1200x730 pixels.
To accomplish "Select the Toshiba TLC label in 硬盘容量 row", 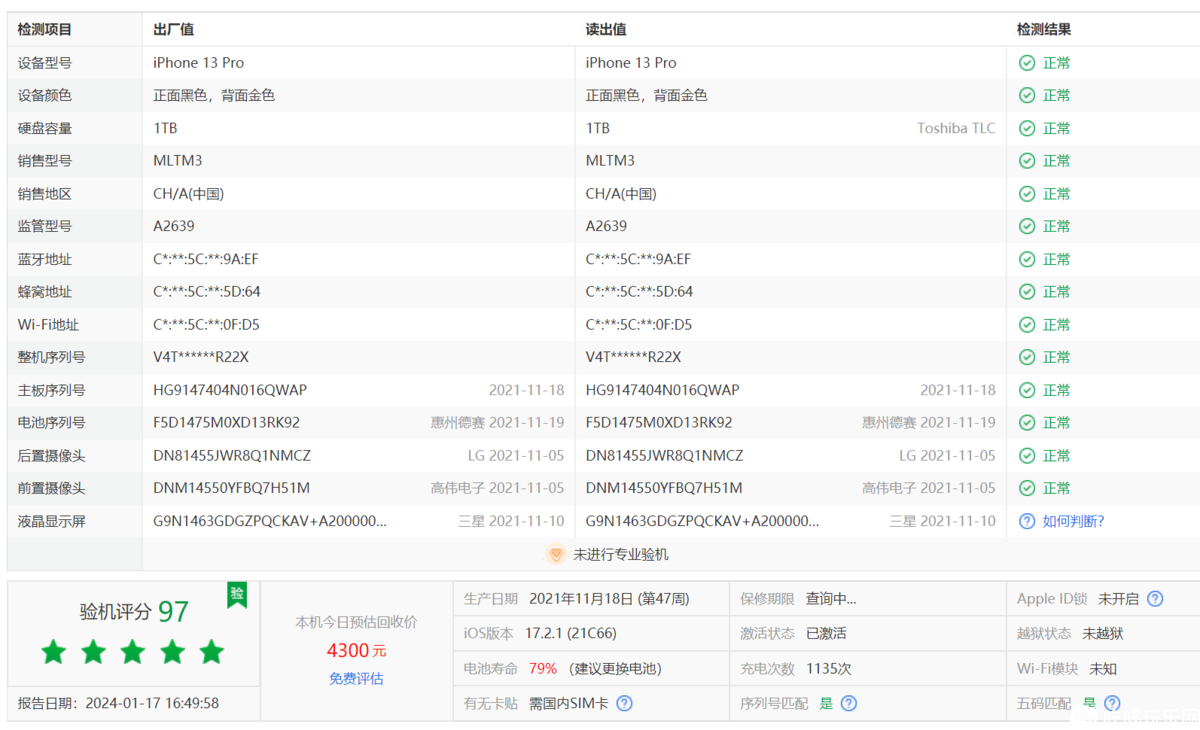I will tap(956, 128).
